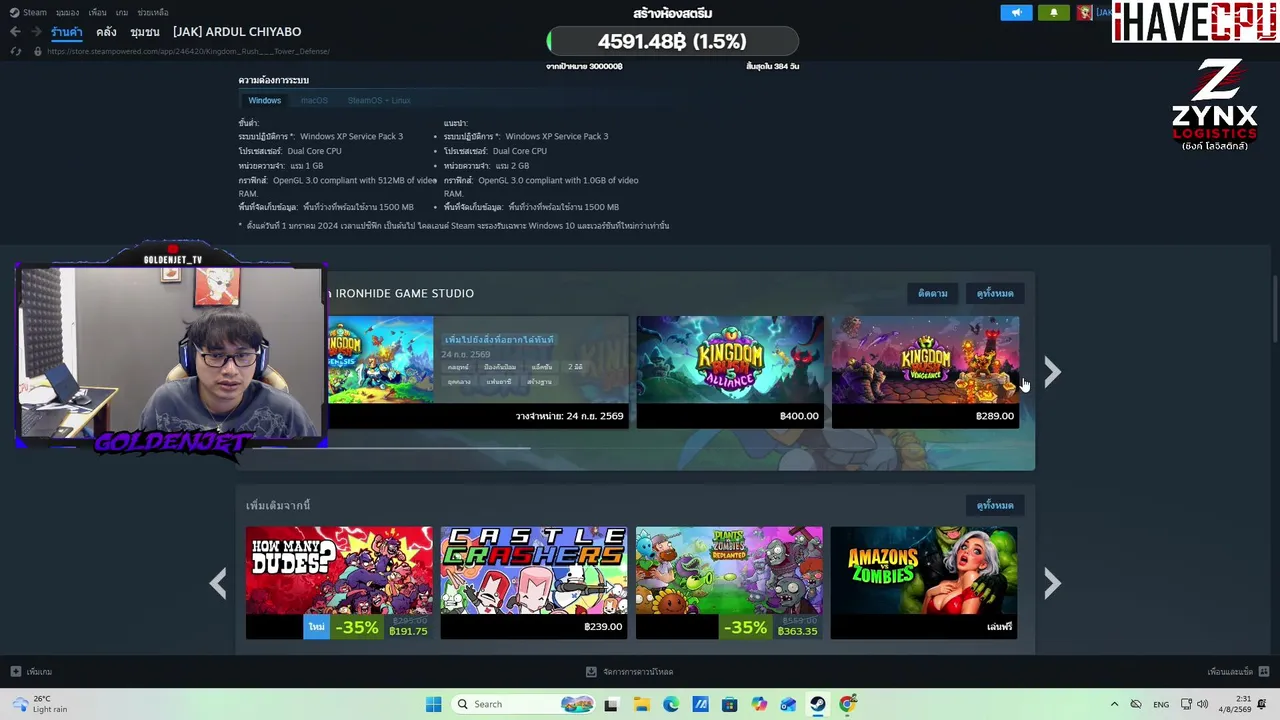This screenshot has width=1280, height=720.
Task: Click the ความต้องการระบบ heading
Action: pyautogui.click(x=273, y=80)
